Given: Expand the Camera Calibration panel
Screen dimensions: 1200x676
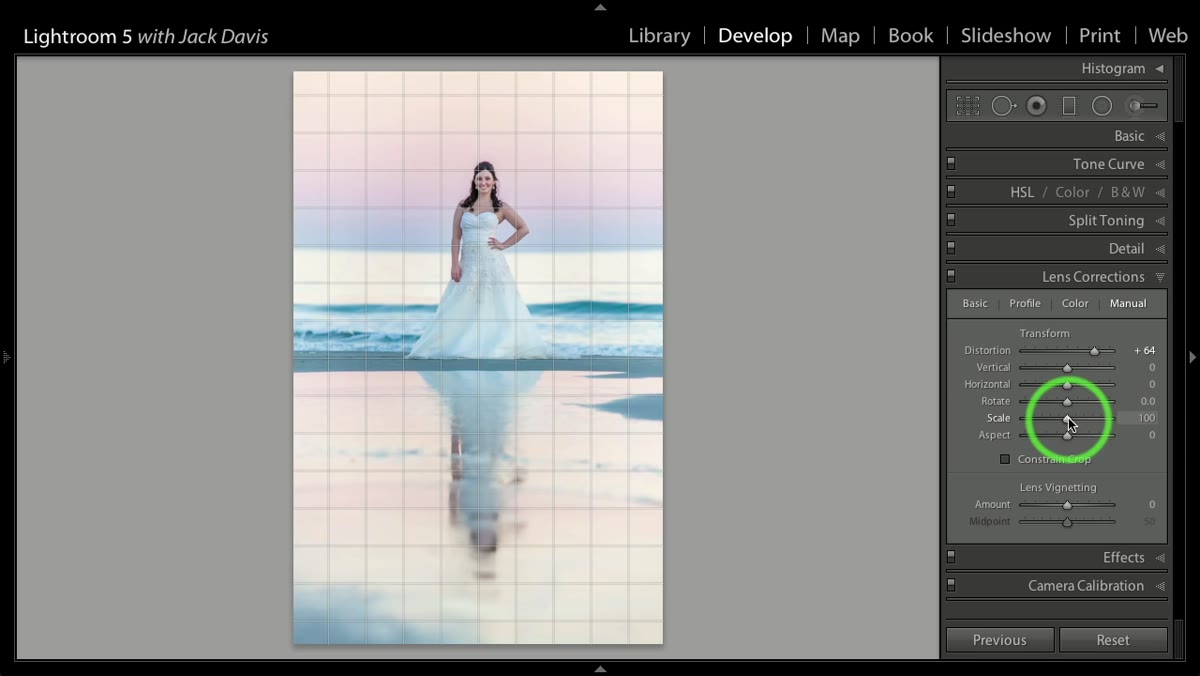Looking at the screenshot, I should (x=1160, y=586).
